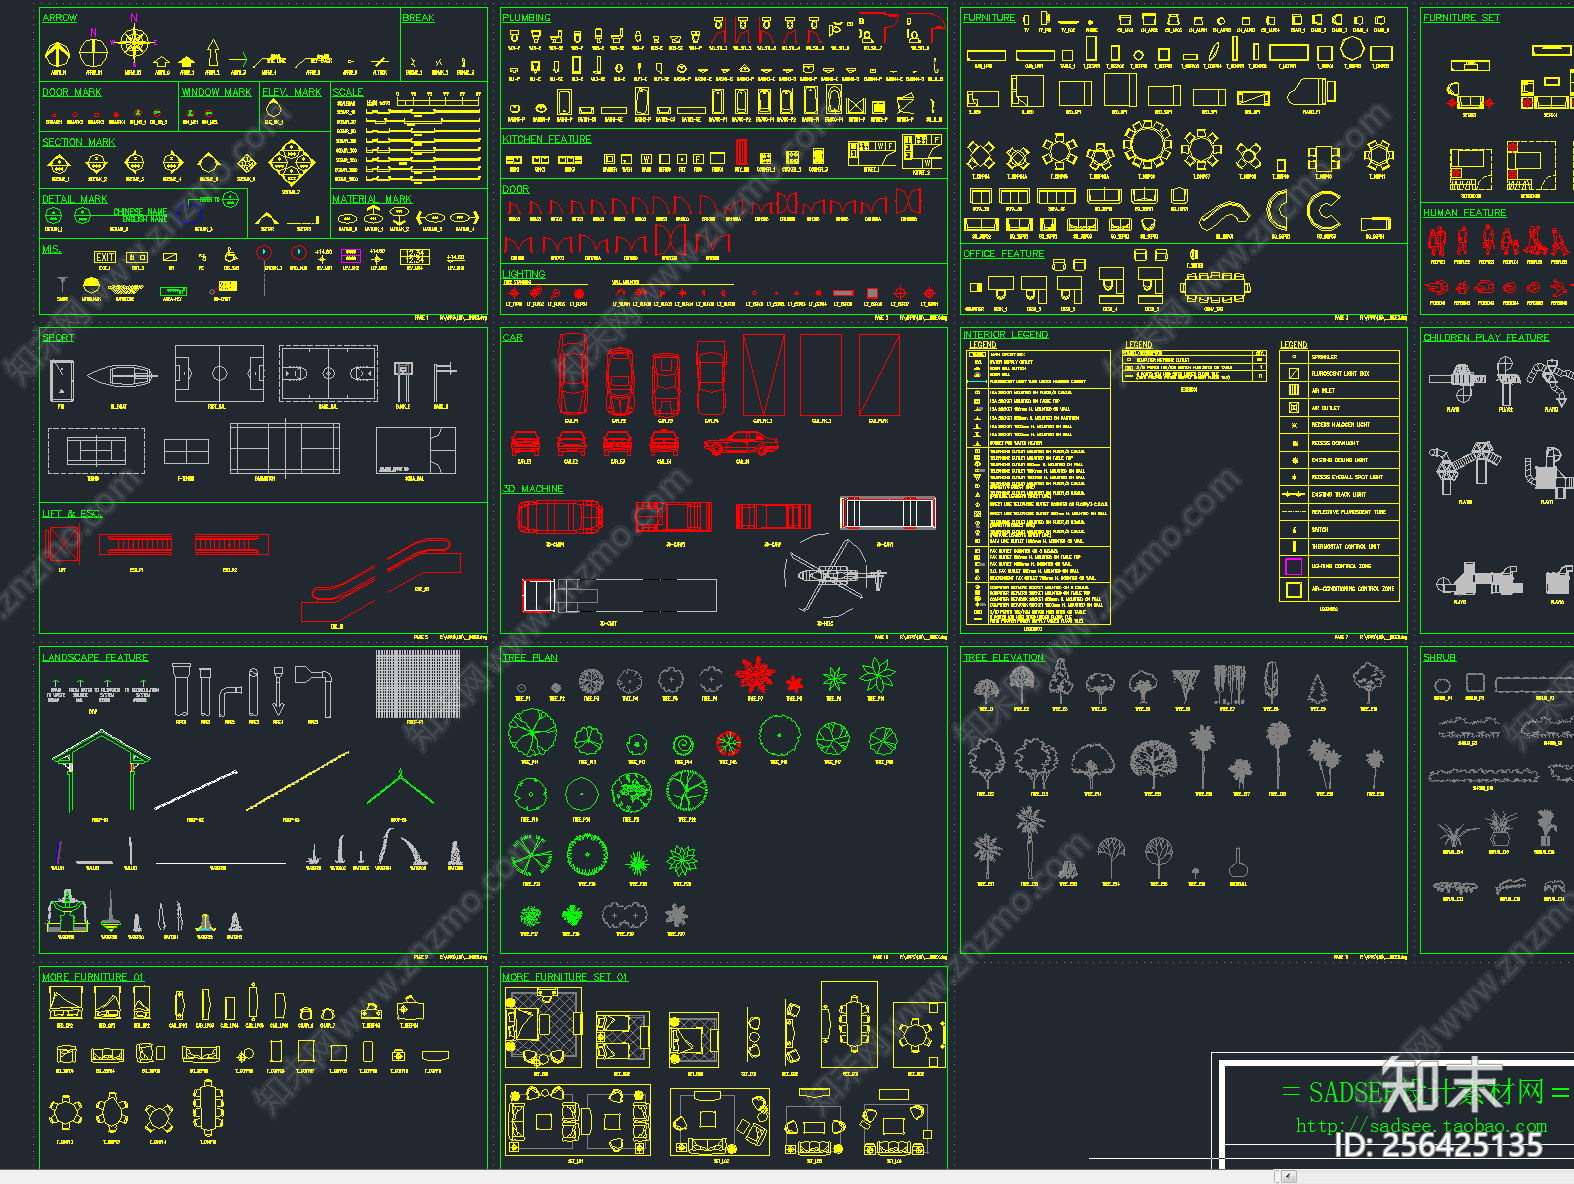1574x1184 pixels.
Task: Select the bedroom set with hatched rug
Action: (543, 1028)
